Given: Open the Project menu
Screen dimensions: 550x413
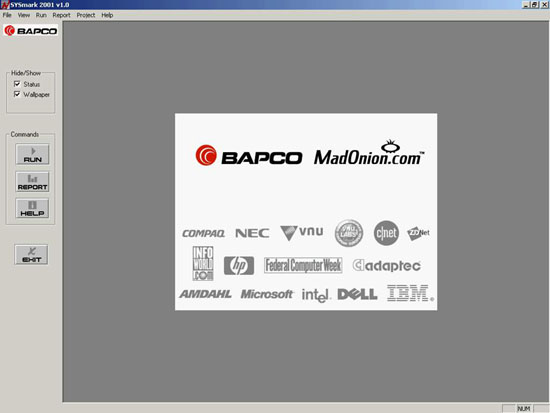Looking at the screenshot, I should click(x=86, y=15).
